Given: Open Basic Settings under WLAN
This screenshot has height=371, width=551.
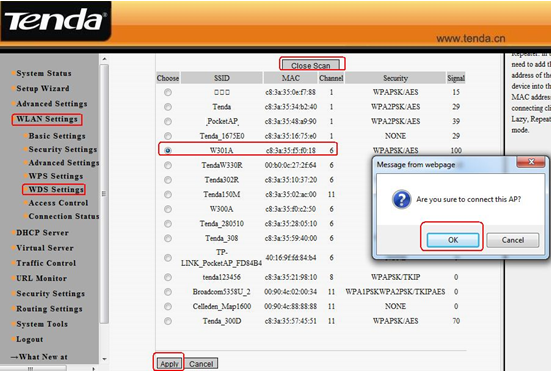Looking at the screenshot, I should coord(57,136).
